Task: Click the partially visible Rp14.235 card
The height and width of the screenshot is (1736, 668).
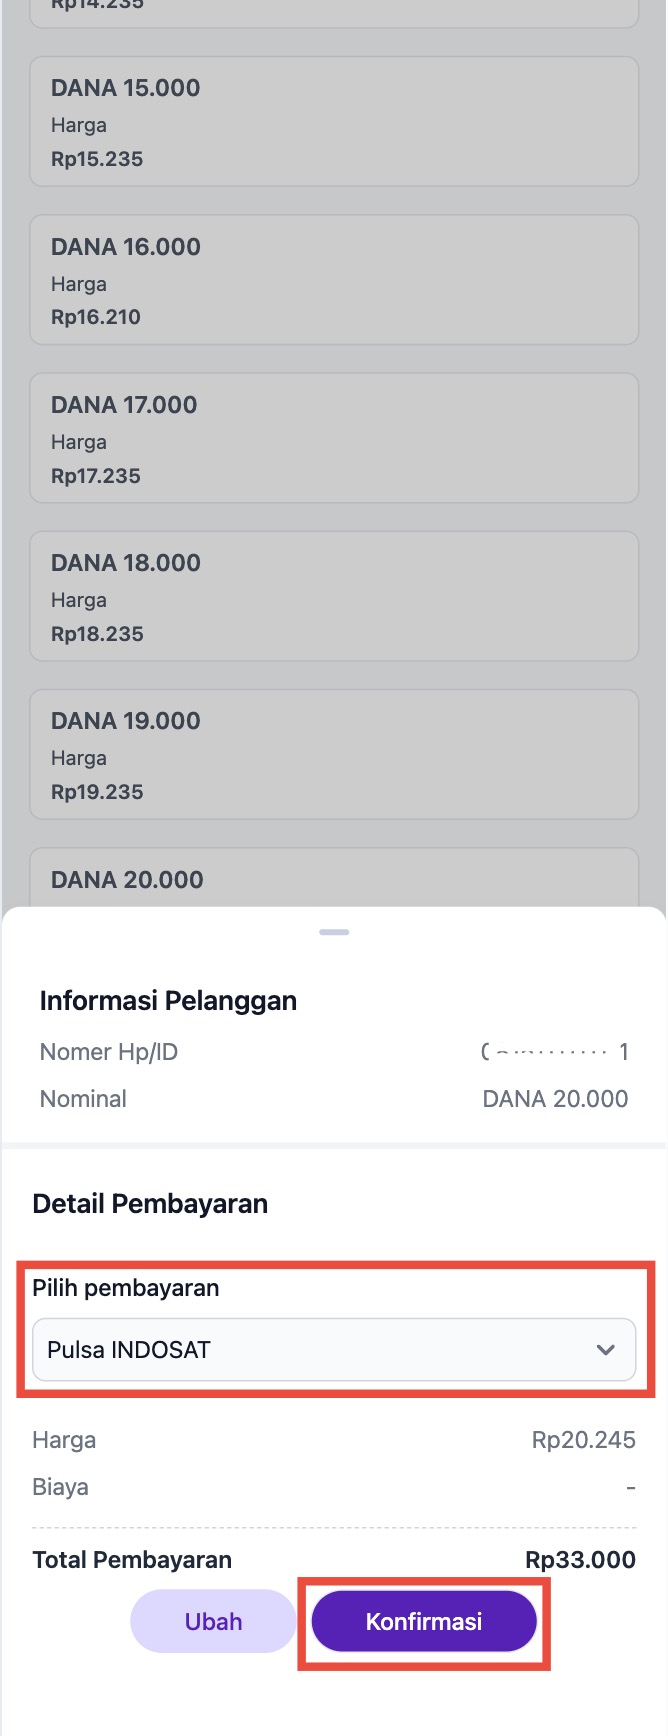Action: 334,10
